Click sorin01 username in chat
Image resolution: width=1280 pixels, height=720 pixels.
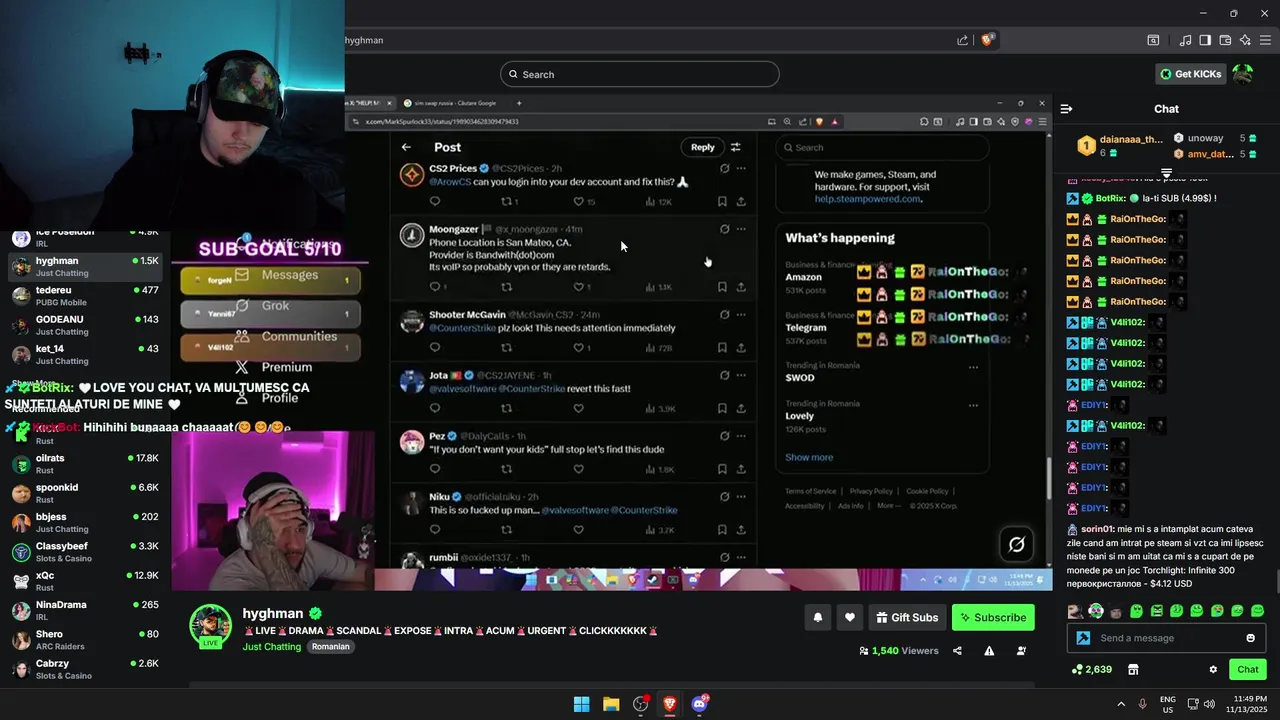(x=1096, y=529)
